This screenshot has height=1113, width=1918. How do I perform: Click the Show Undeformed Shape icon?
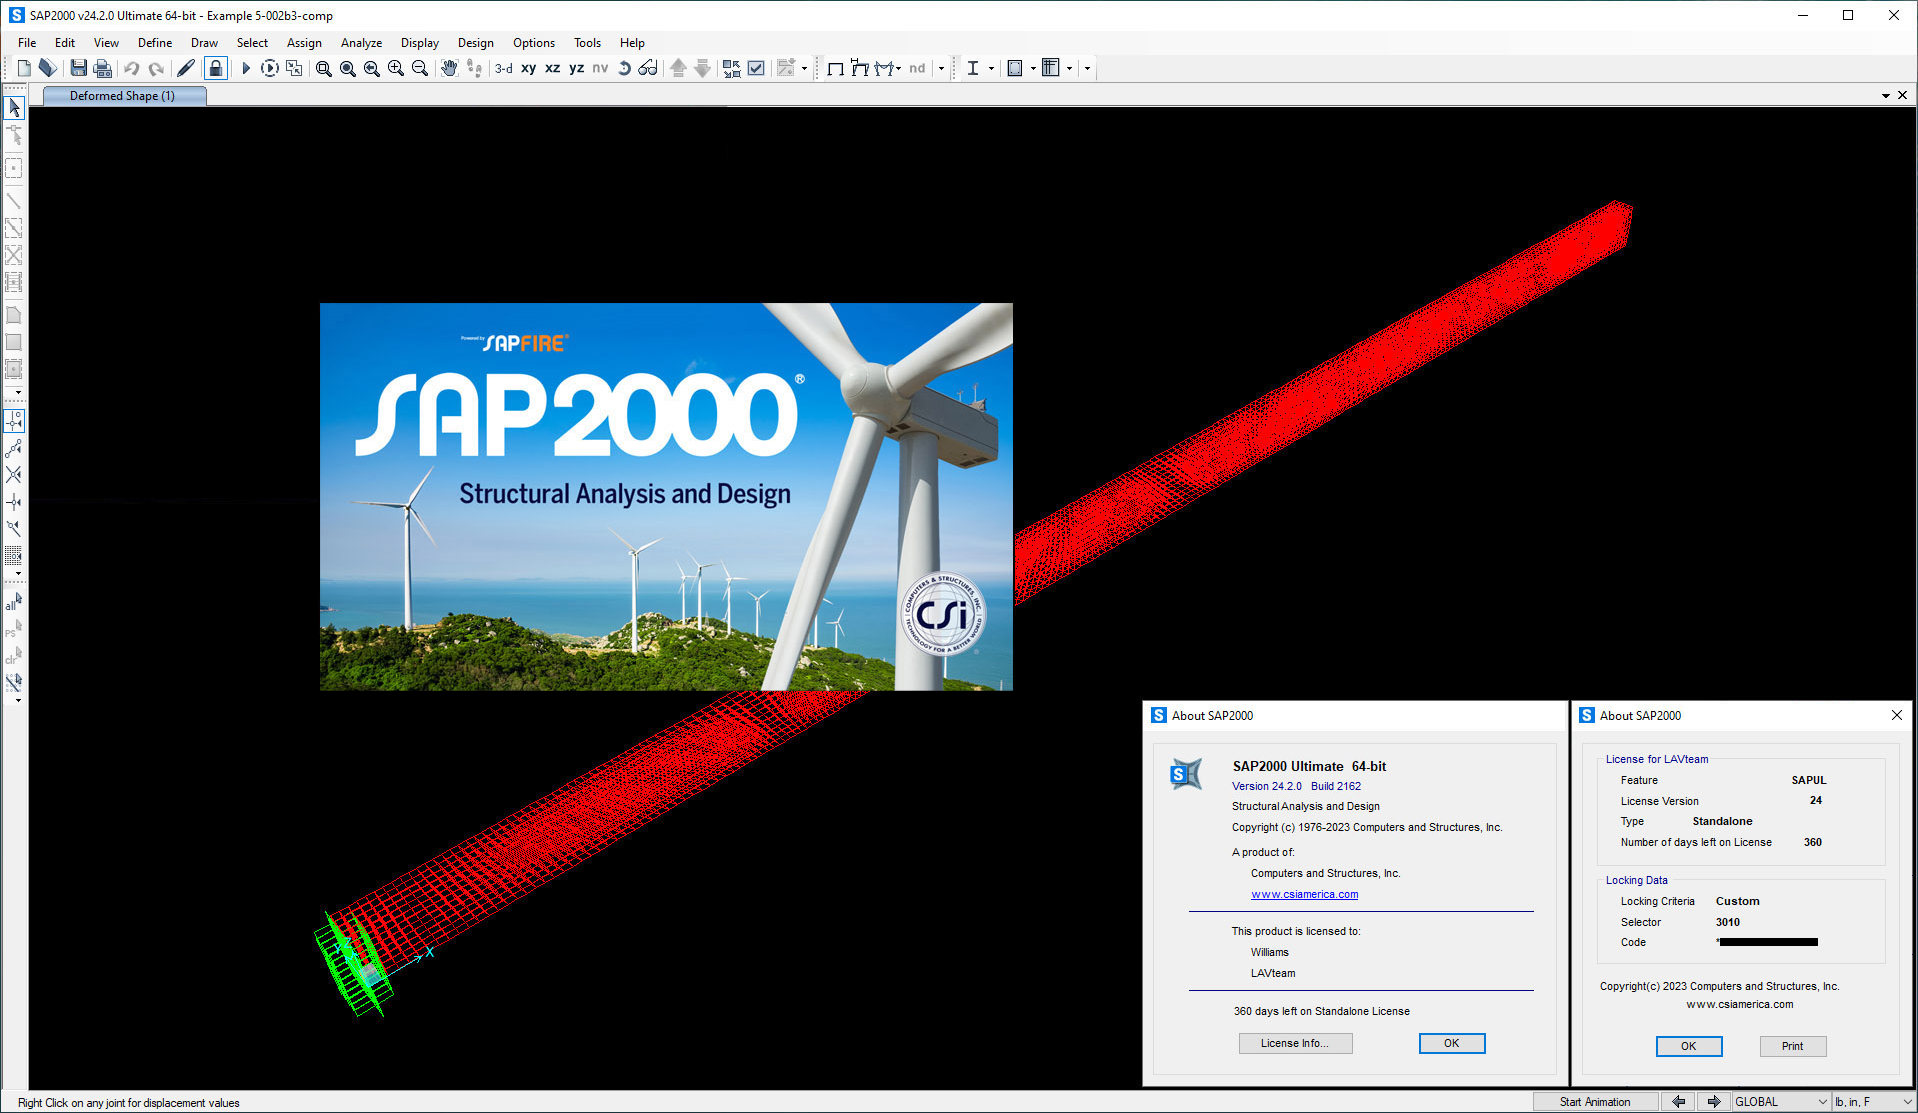click(x=835, y=68)
